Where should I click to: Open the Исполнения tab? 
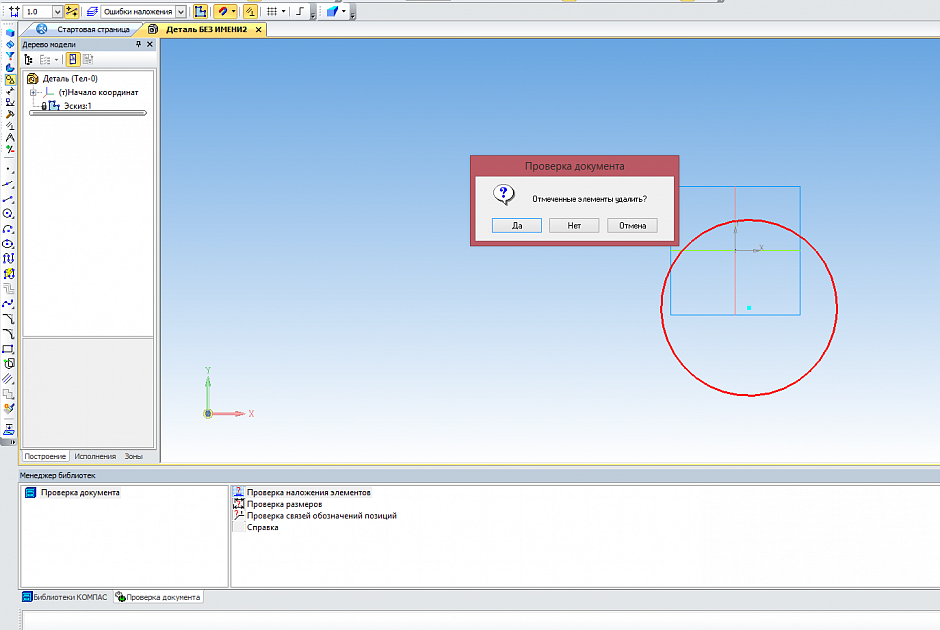tap(95, 456)
